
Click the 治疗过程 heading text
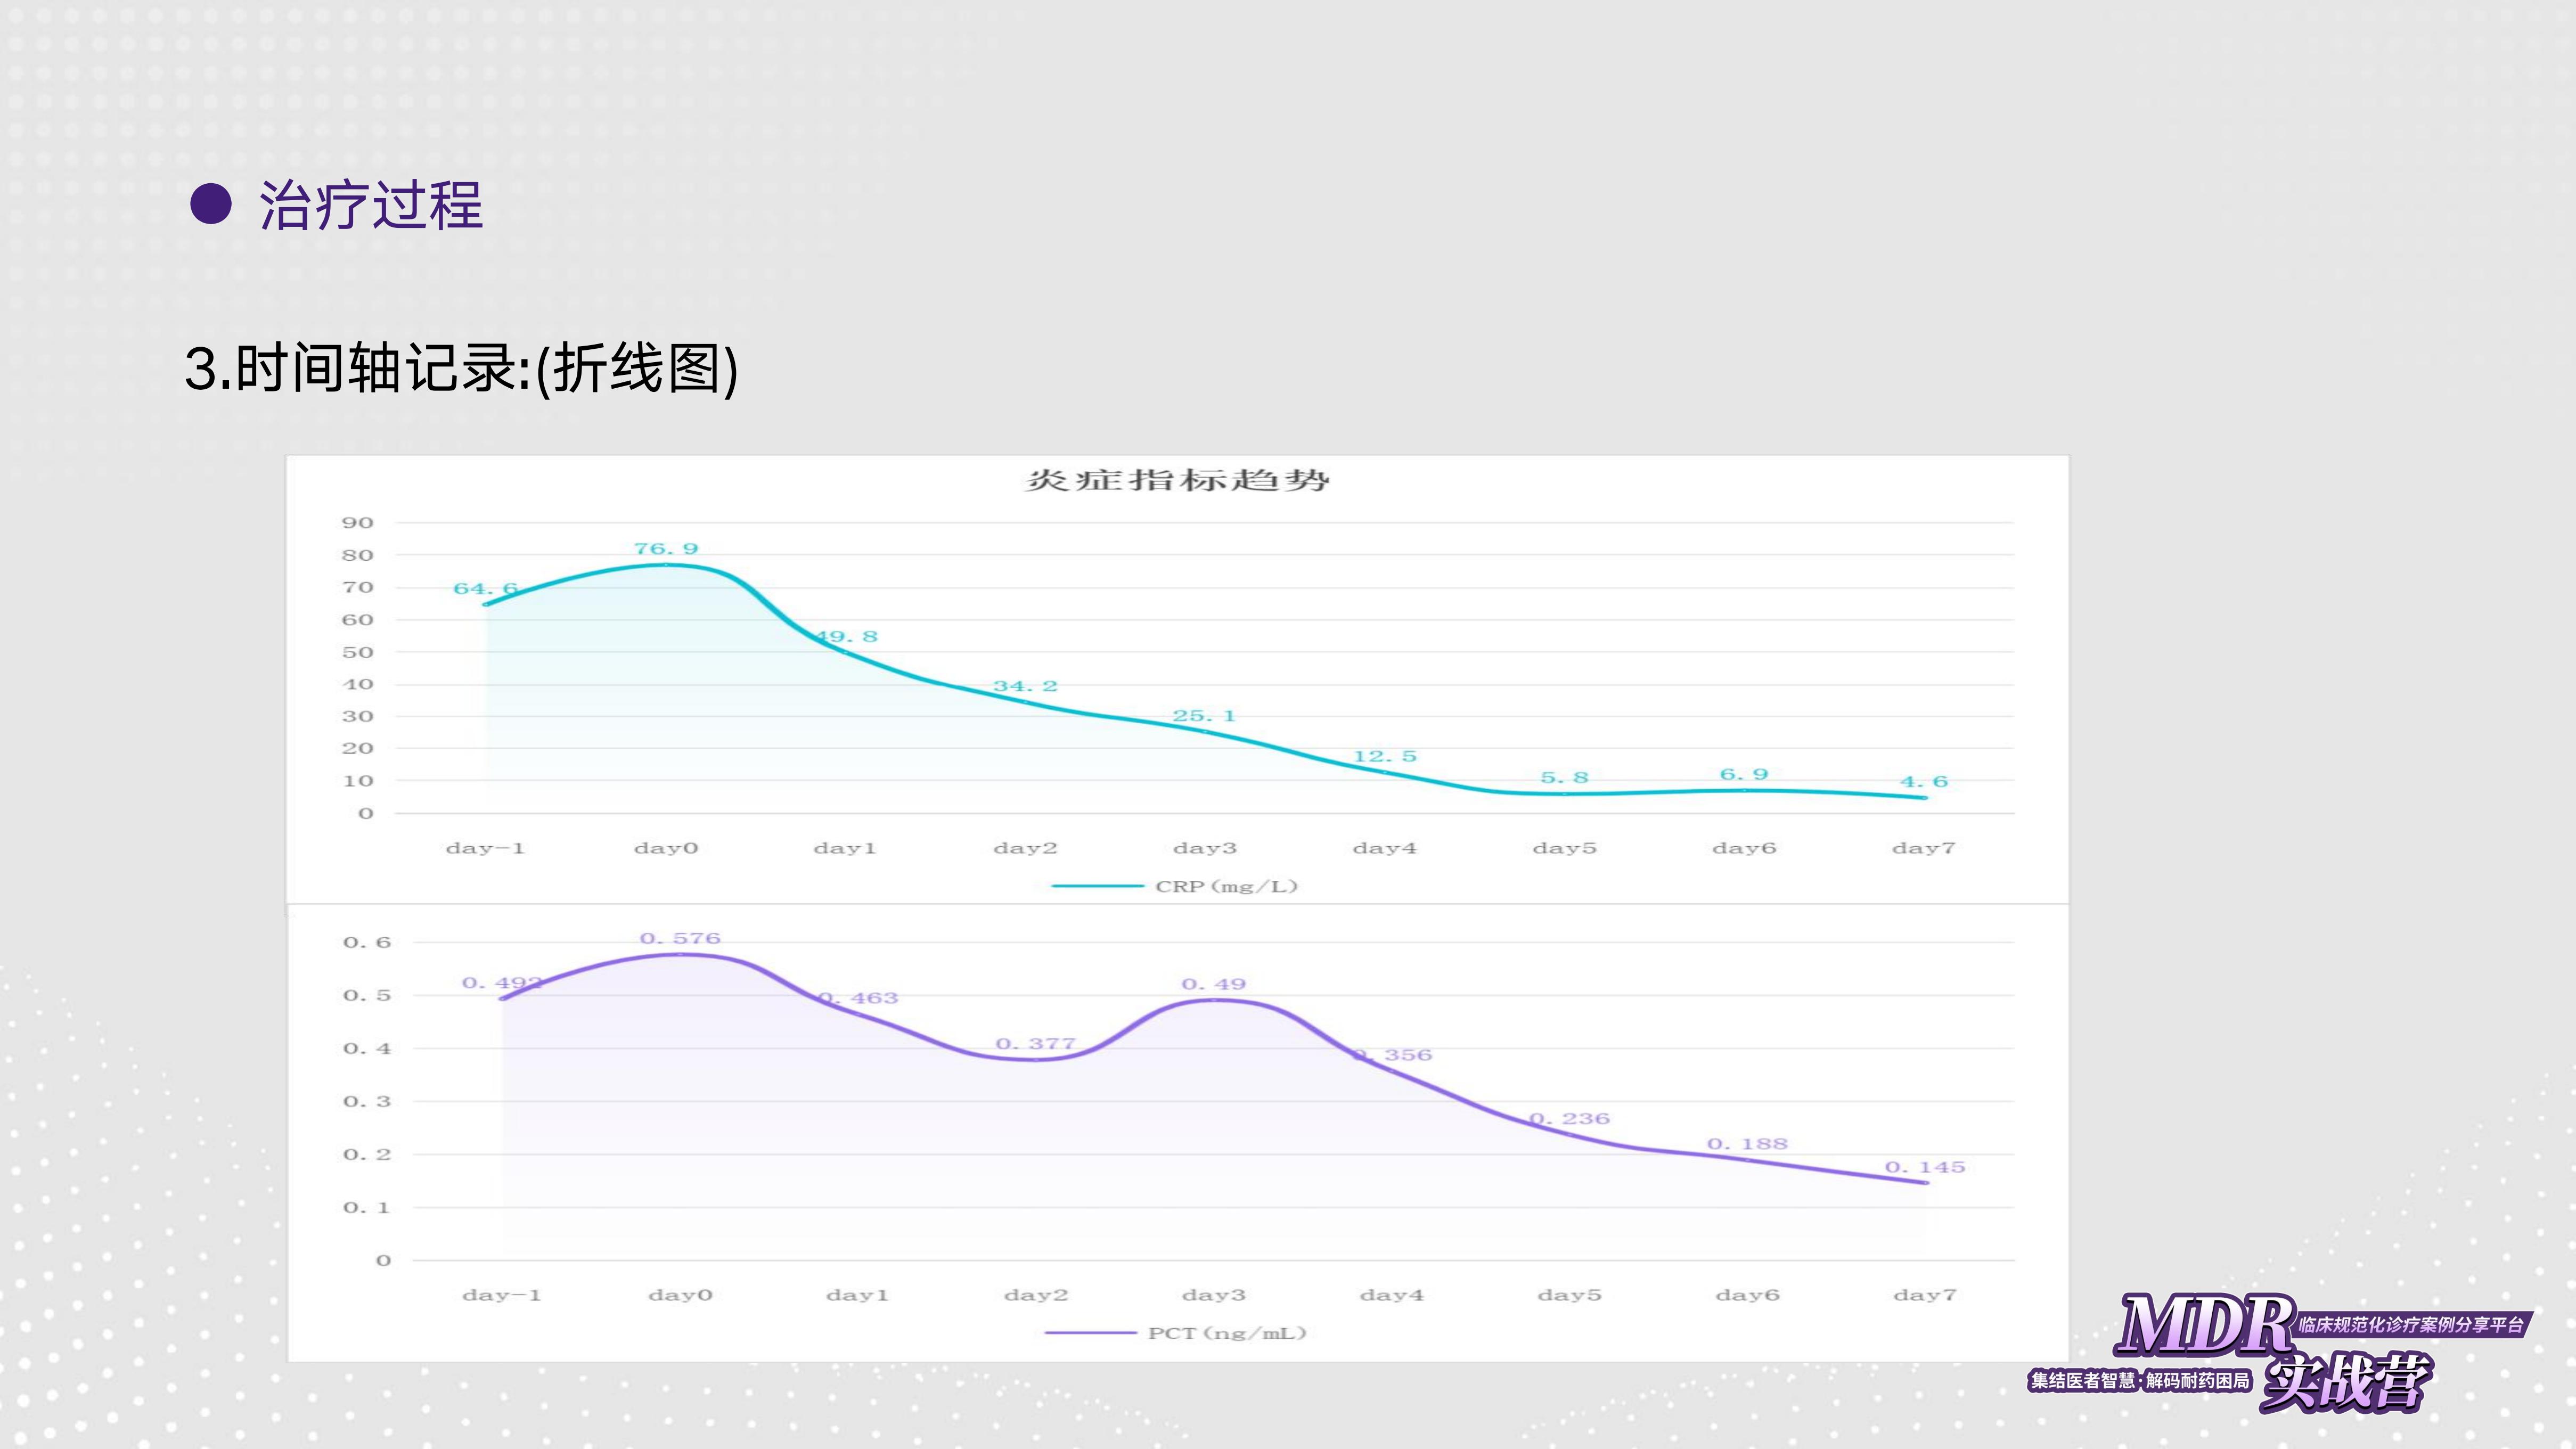tap(371, 206)
